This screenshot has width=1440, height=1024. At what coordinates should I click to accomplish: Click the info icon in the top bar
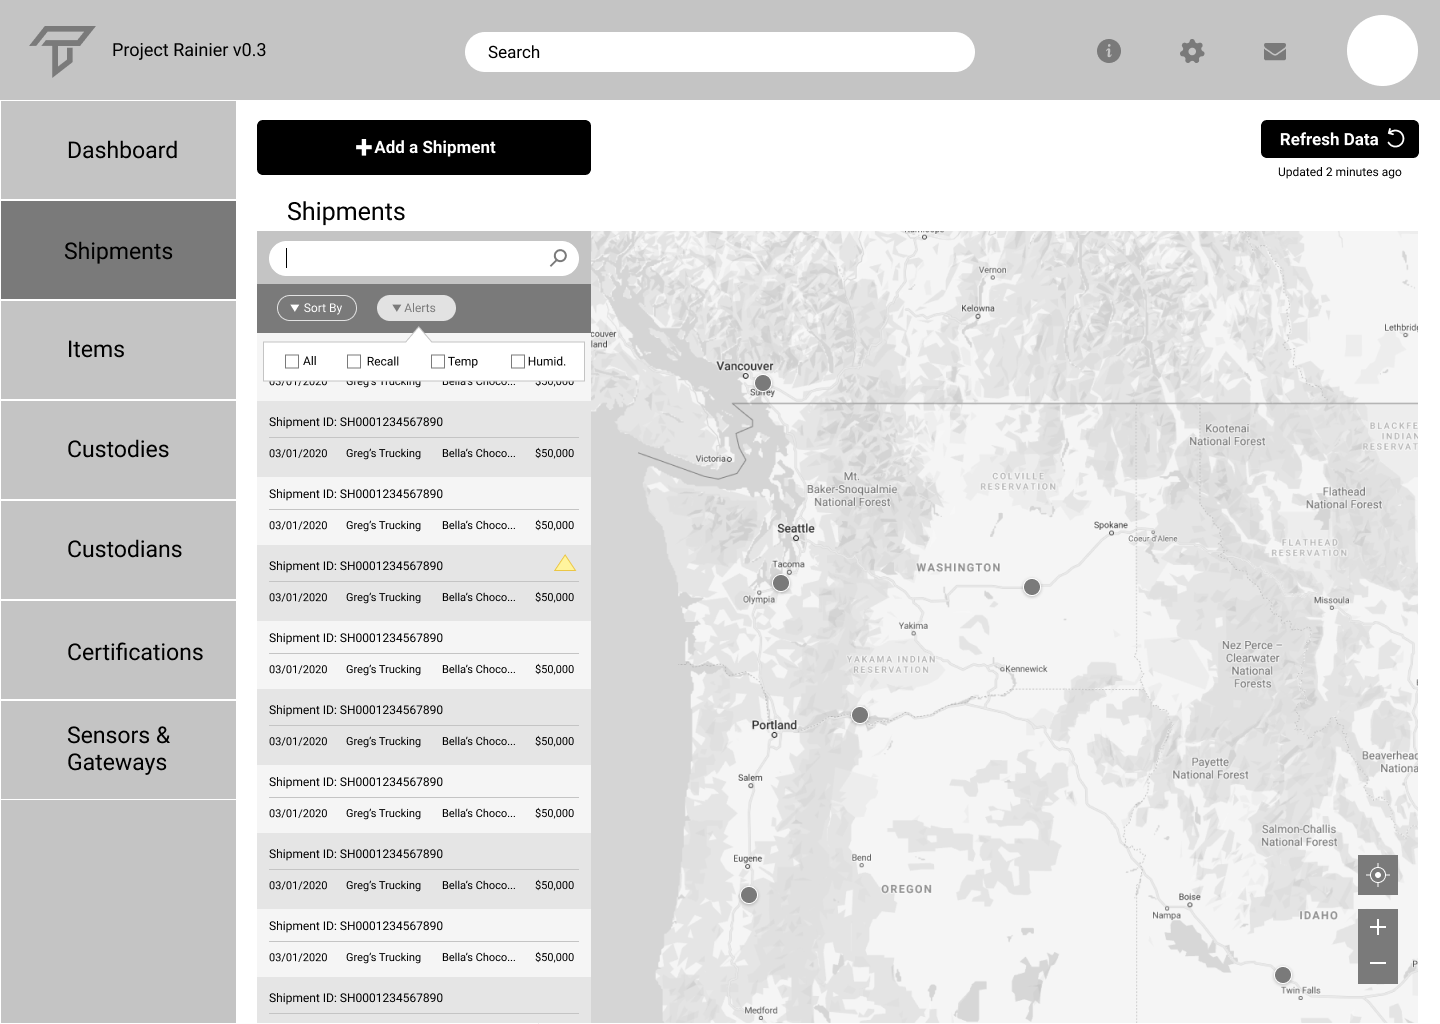(1108, 51)
